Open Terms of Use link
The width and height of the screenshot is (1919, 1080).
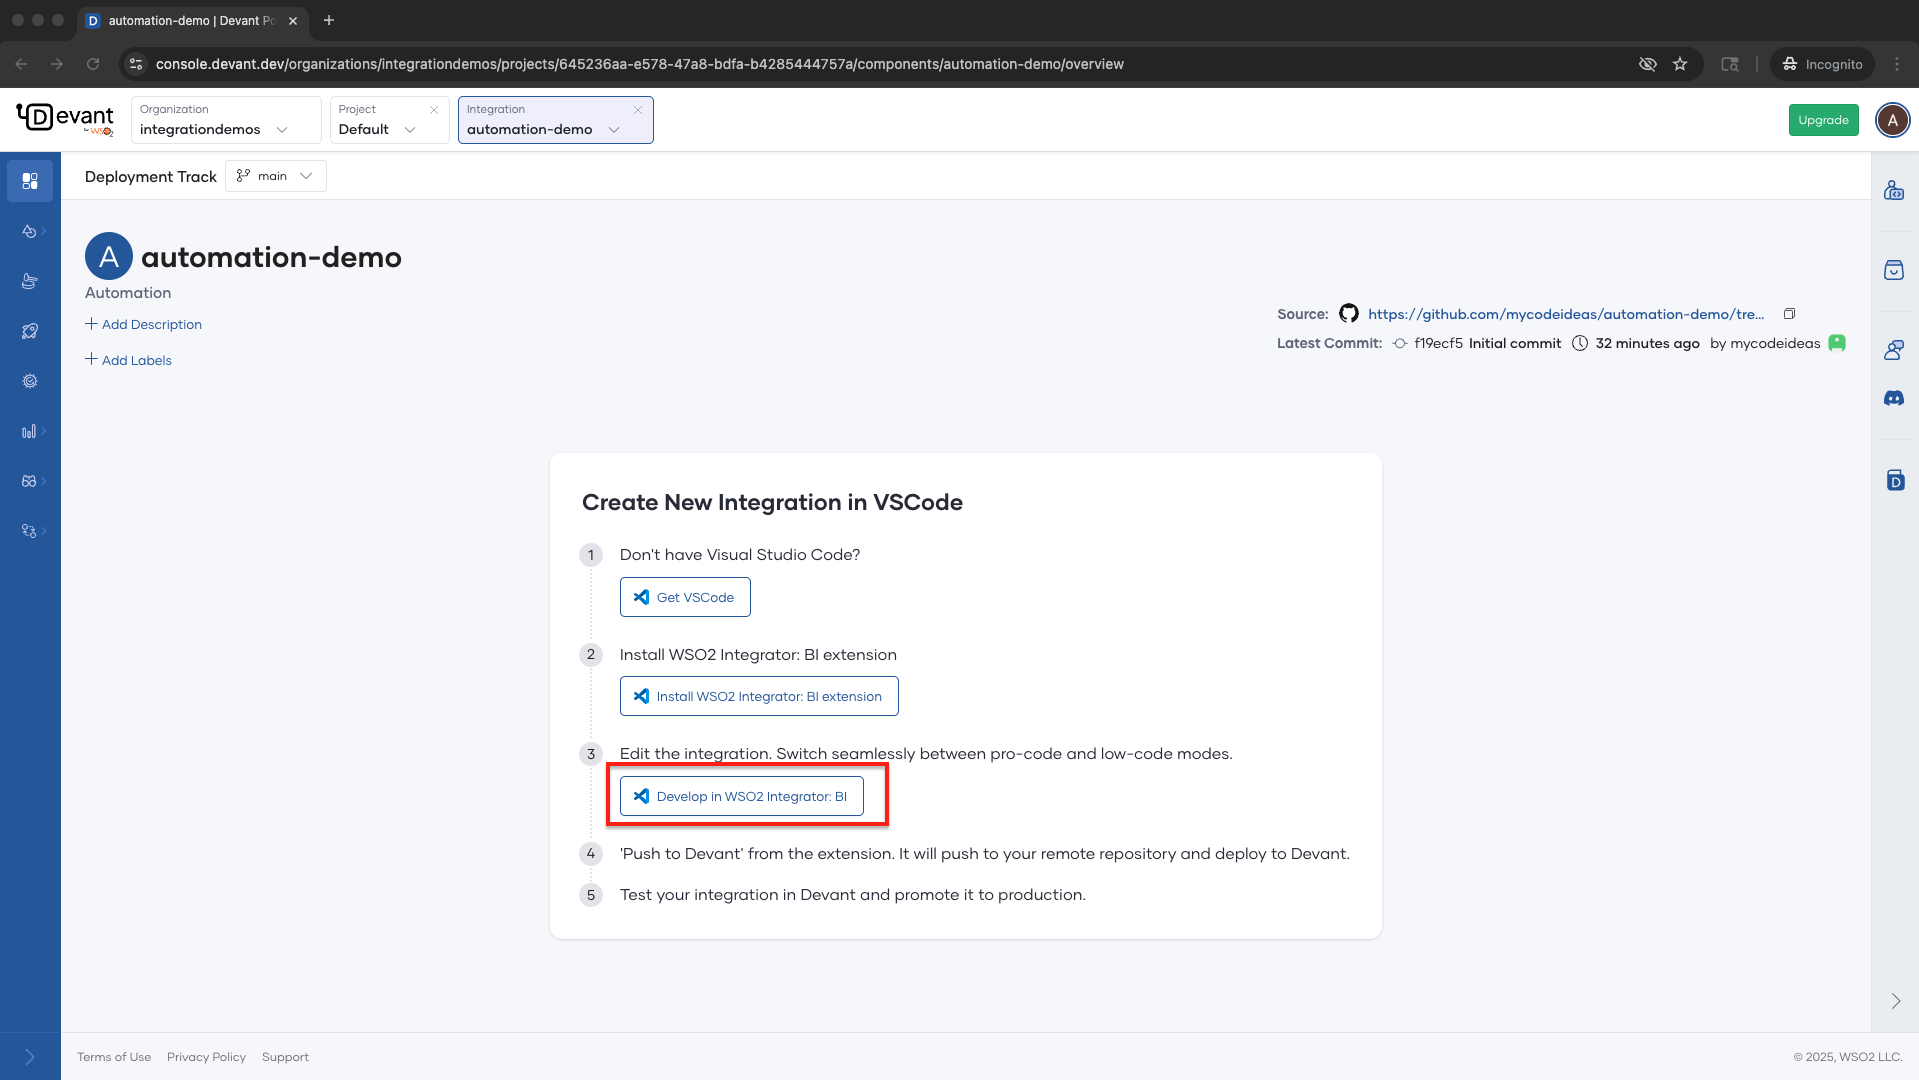[114, 1057]
